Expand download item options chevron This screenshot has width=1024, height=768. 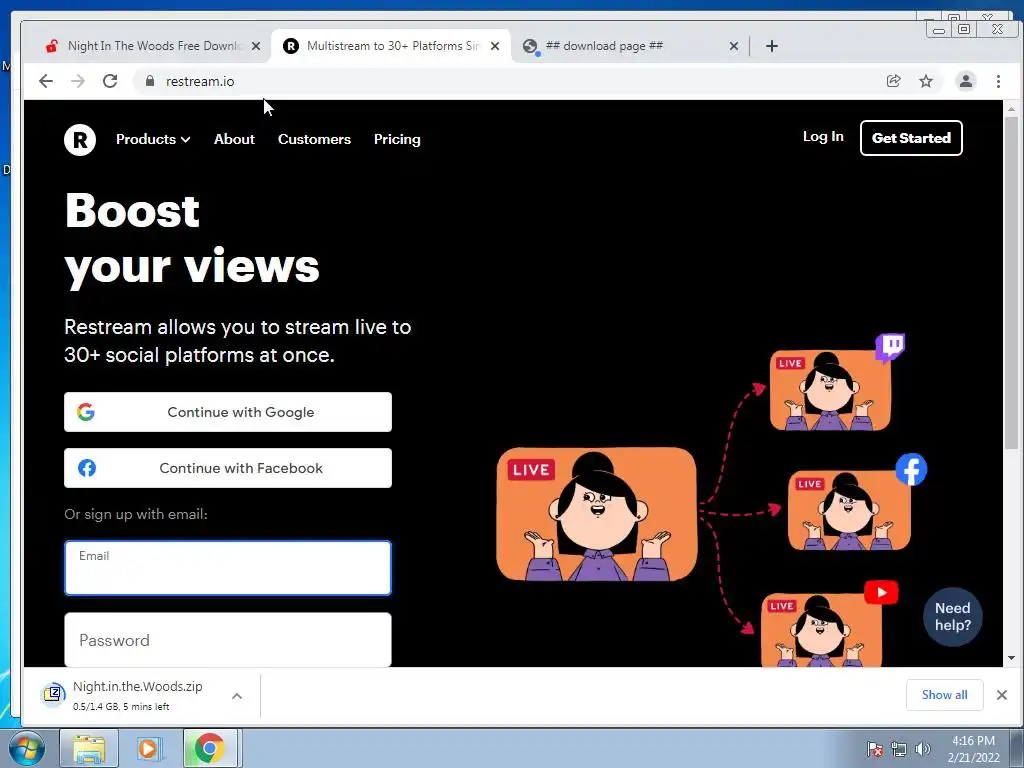tap(236, 696)
